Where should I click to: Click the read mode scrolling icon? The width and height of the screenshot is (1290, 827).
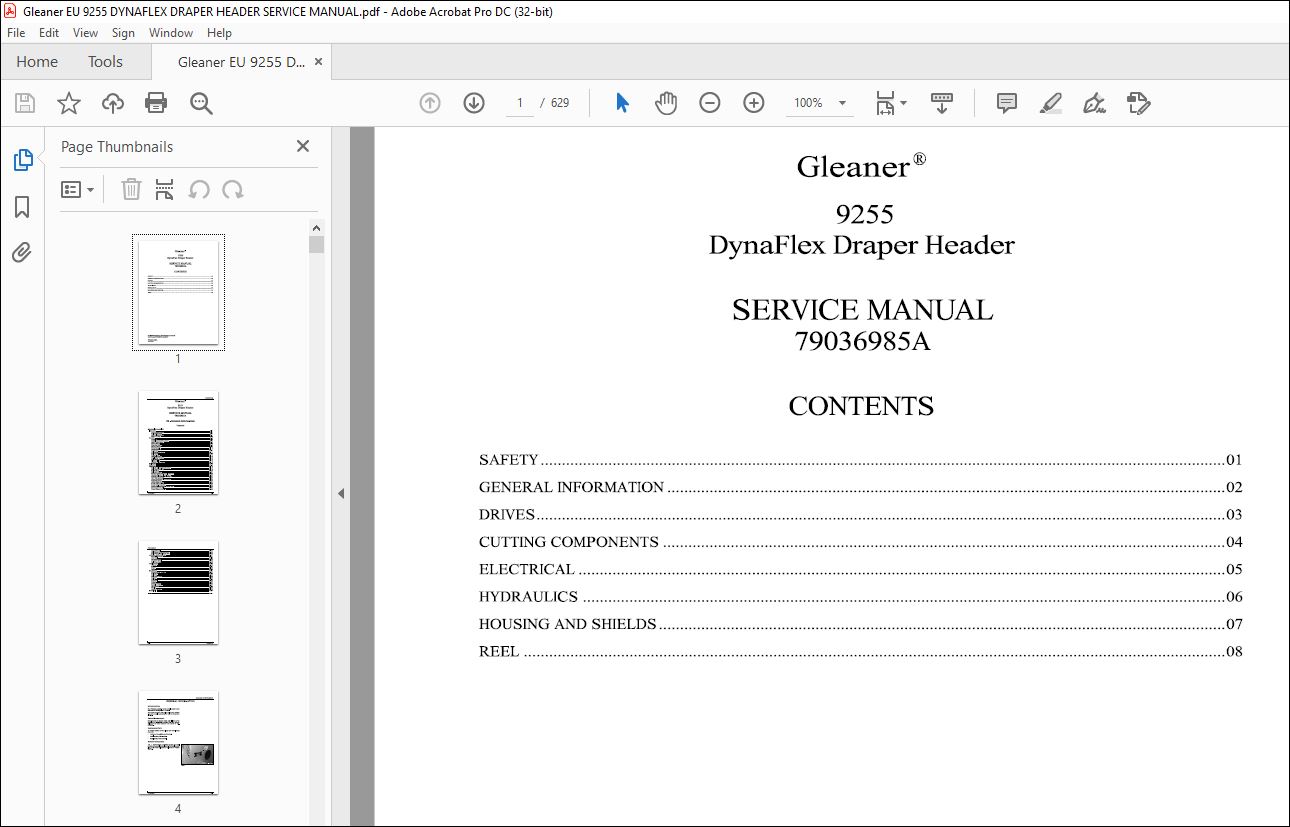[x=941, y=103]
